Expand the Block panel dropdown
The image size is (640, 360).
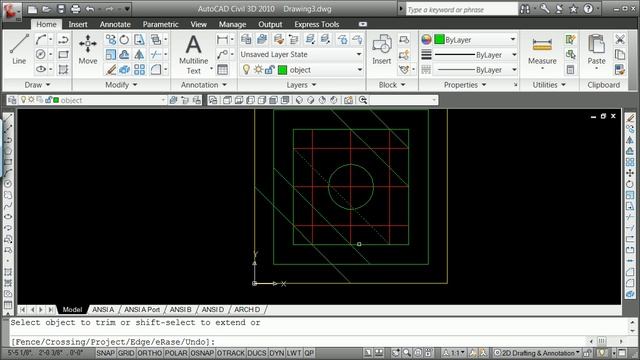pos(392,85)
